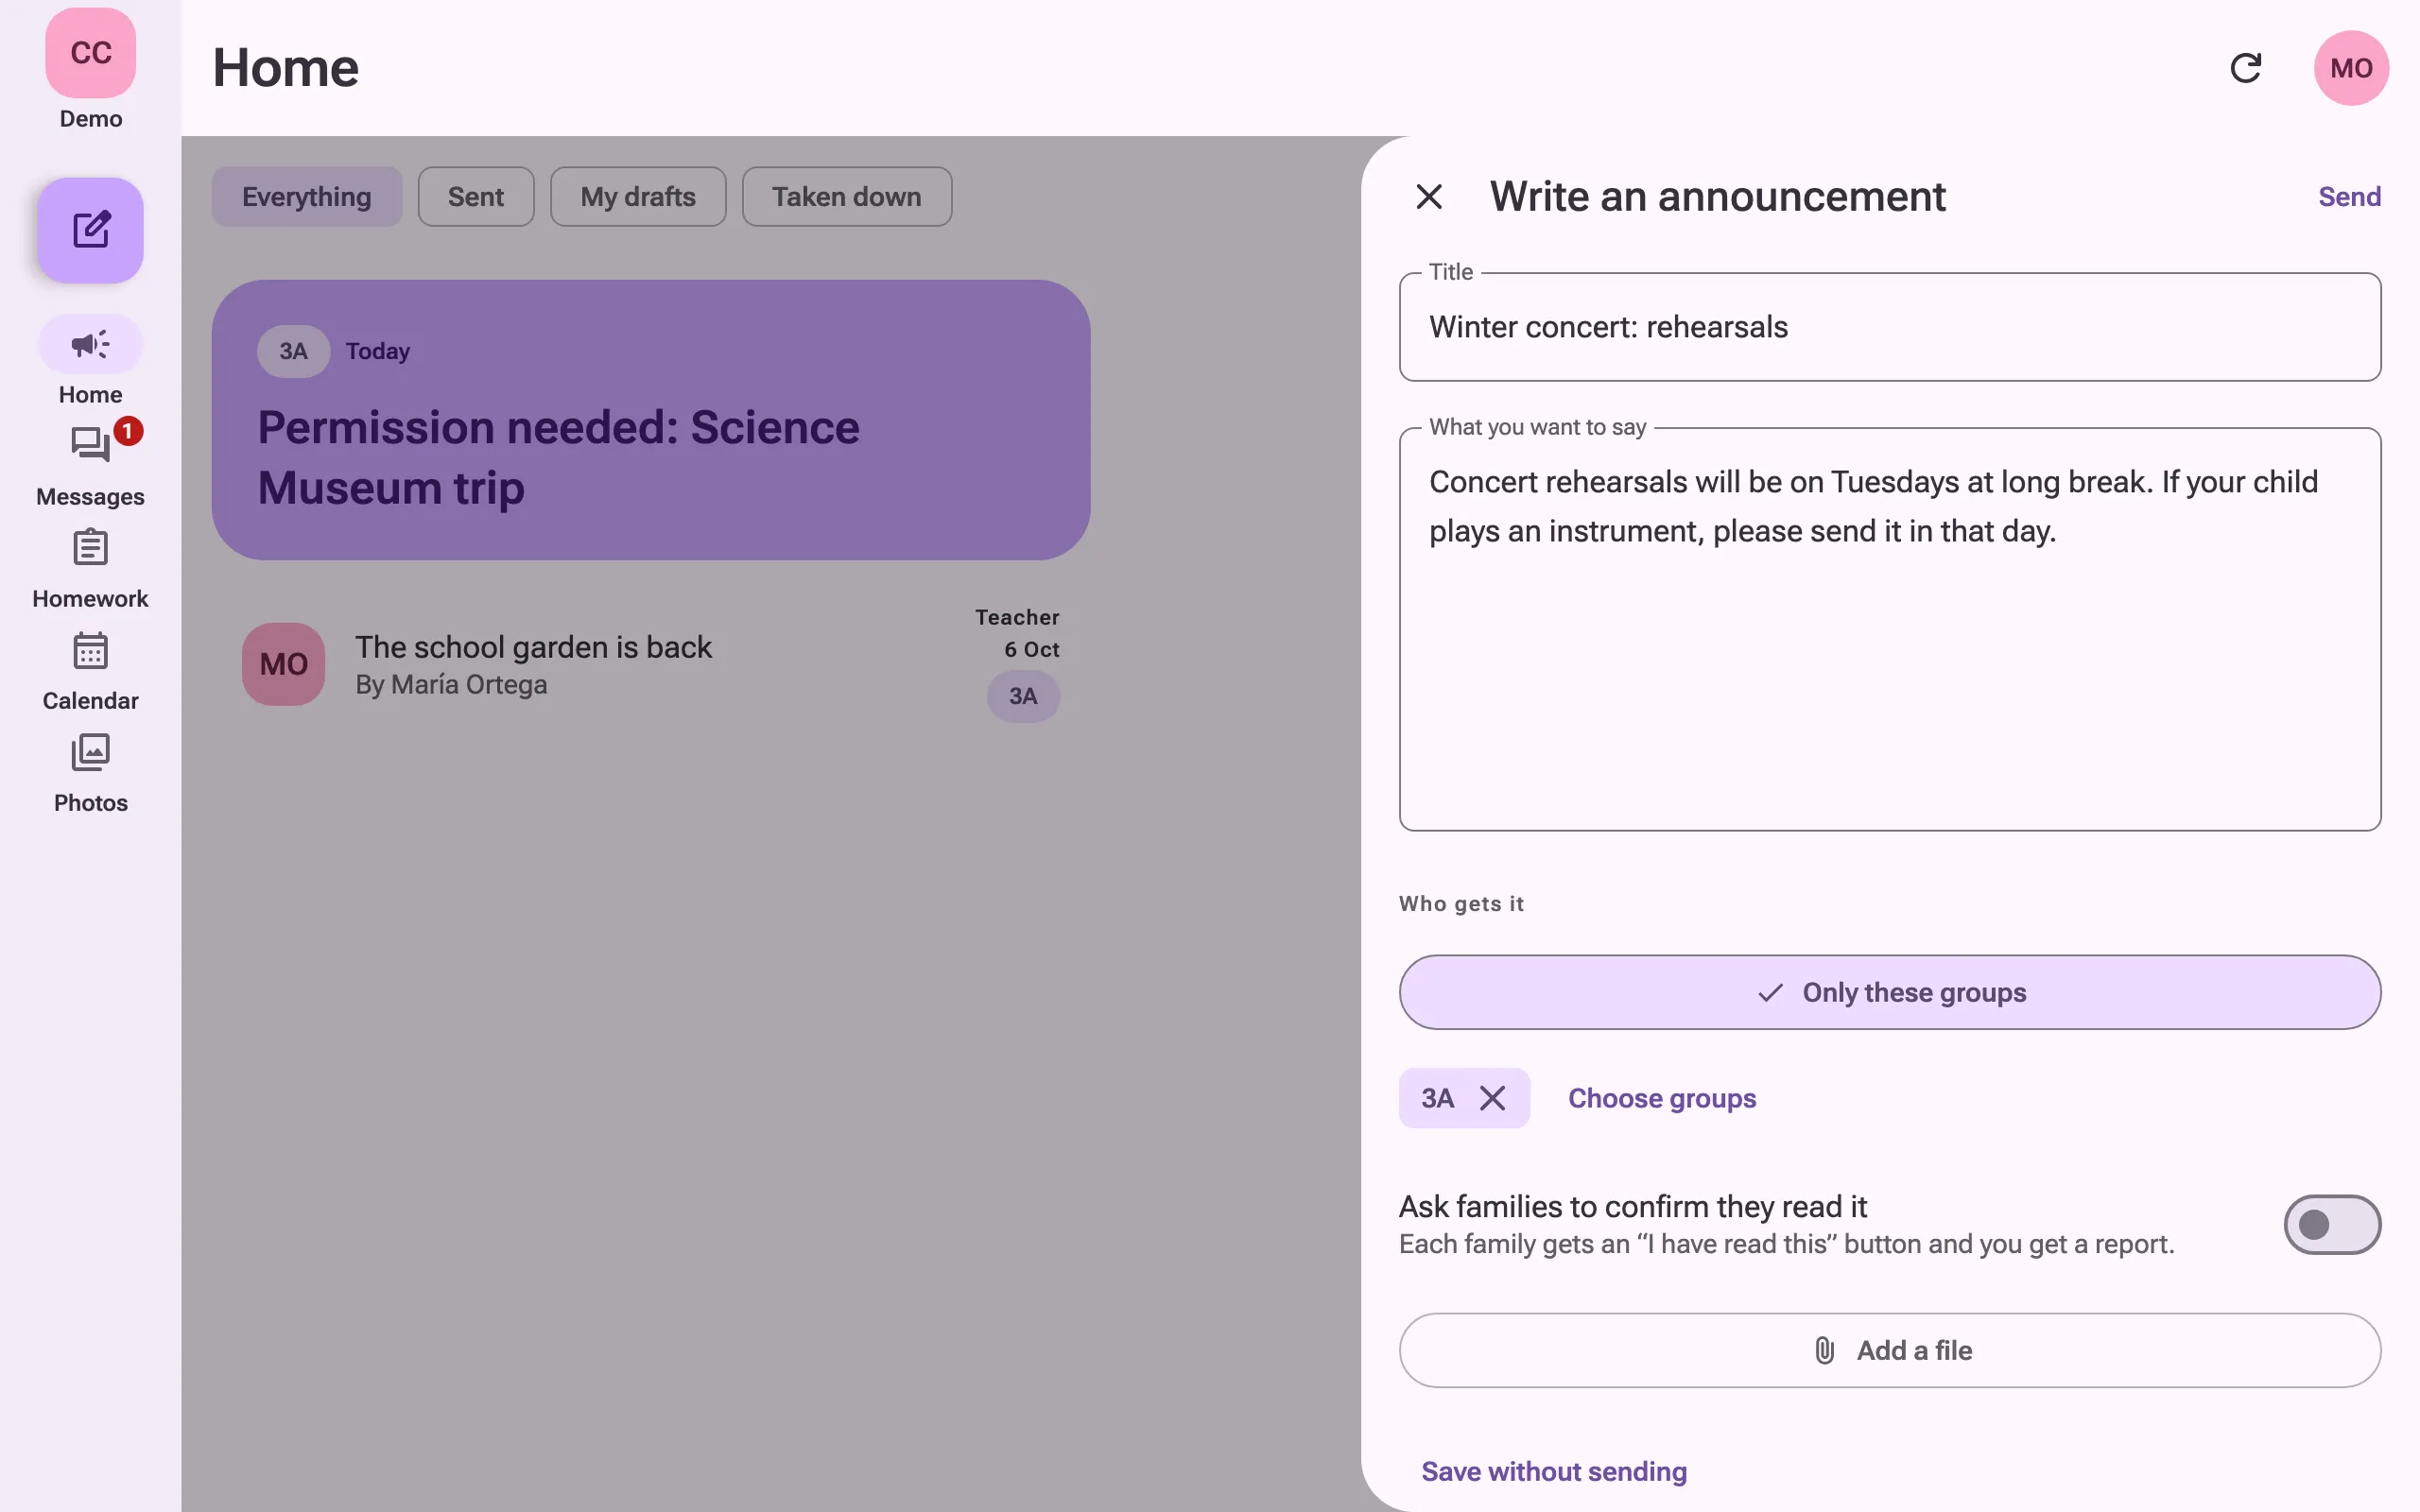The image size is (2420, 1512).
Task: Remove the 3A group chip
Action: pyautogui.click(x=1492, y=1098)
